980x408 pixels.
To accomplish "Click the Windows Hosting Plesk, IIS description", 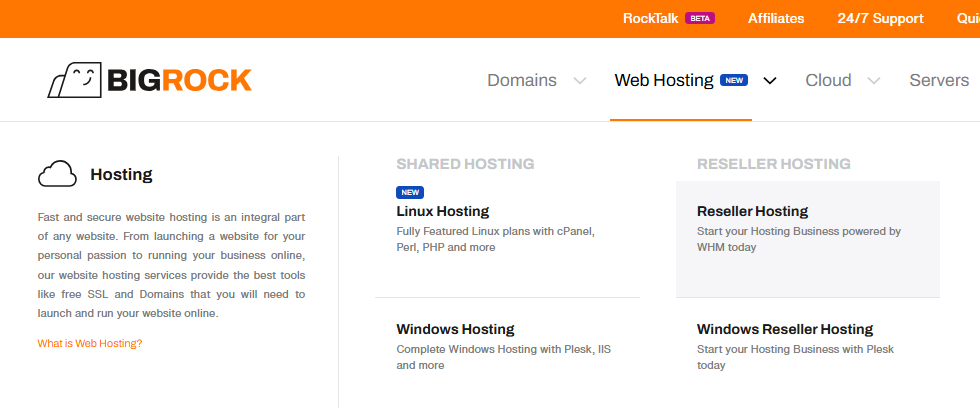I will coord(504,357).
